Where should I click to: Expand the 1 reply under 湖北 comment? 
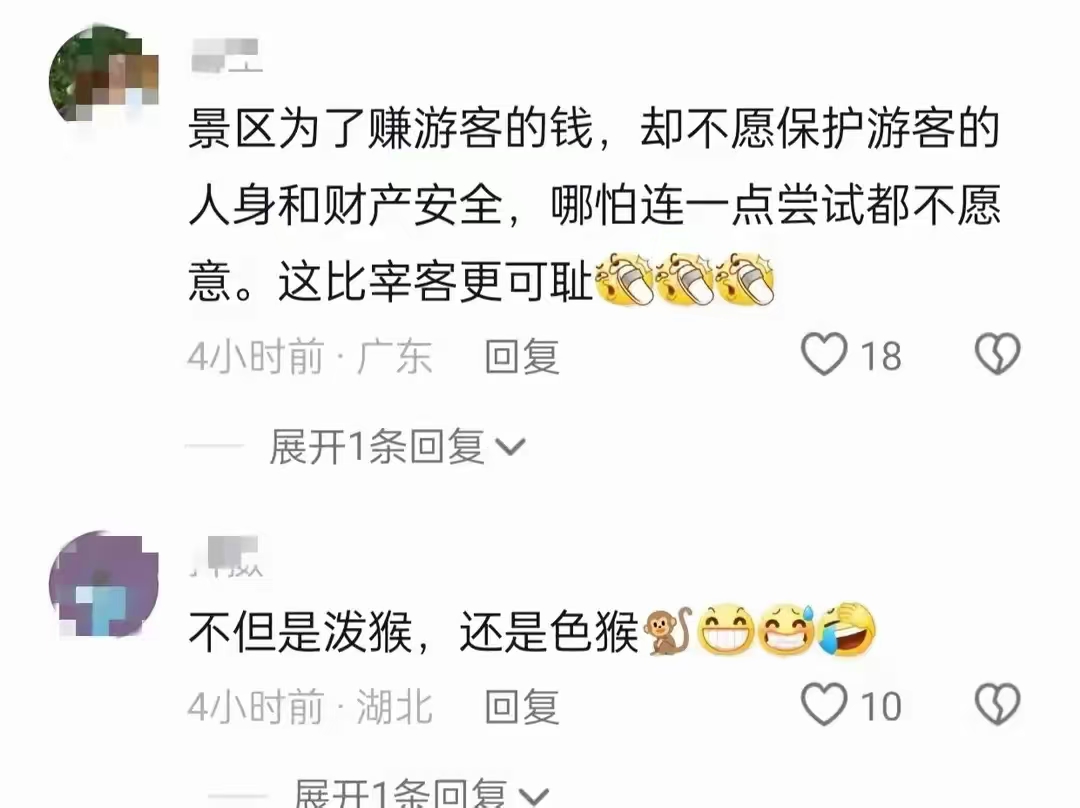[420, 794]
